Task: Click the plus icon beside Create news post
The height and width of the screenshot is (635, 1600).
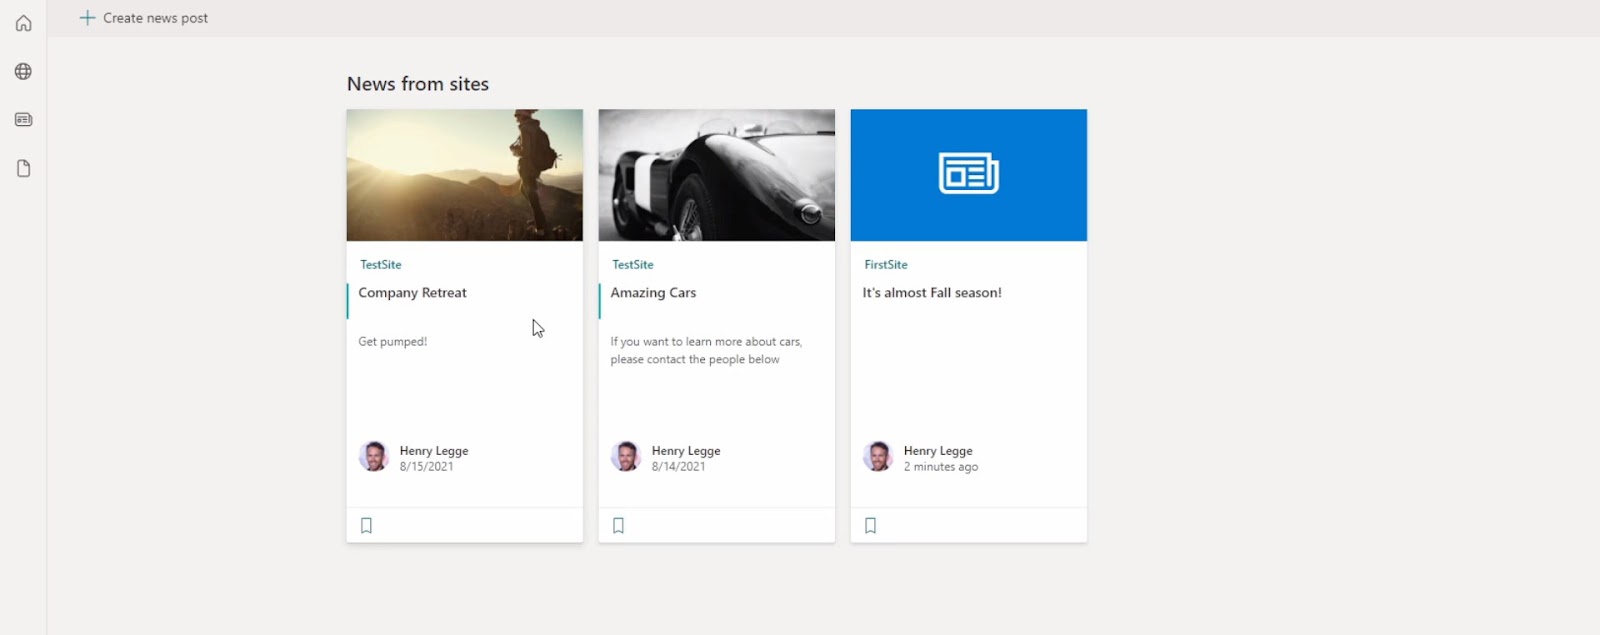Action: [87, 18]
